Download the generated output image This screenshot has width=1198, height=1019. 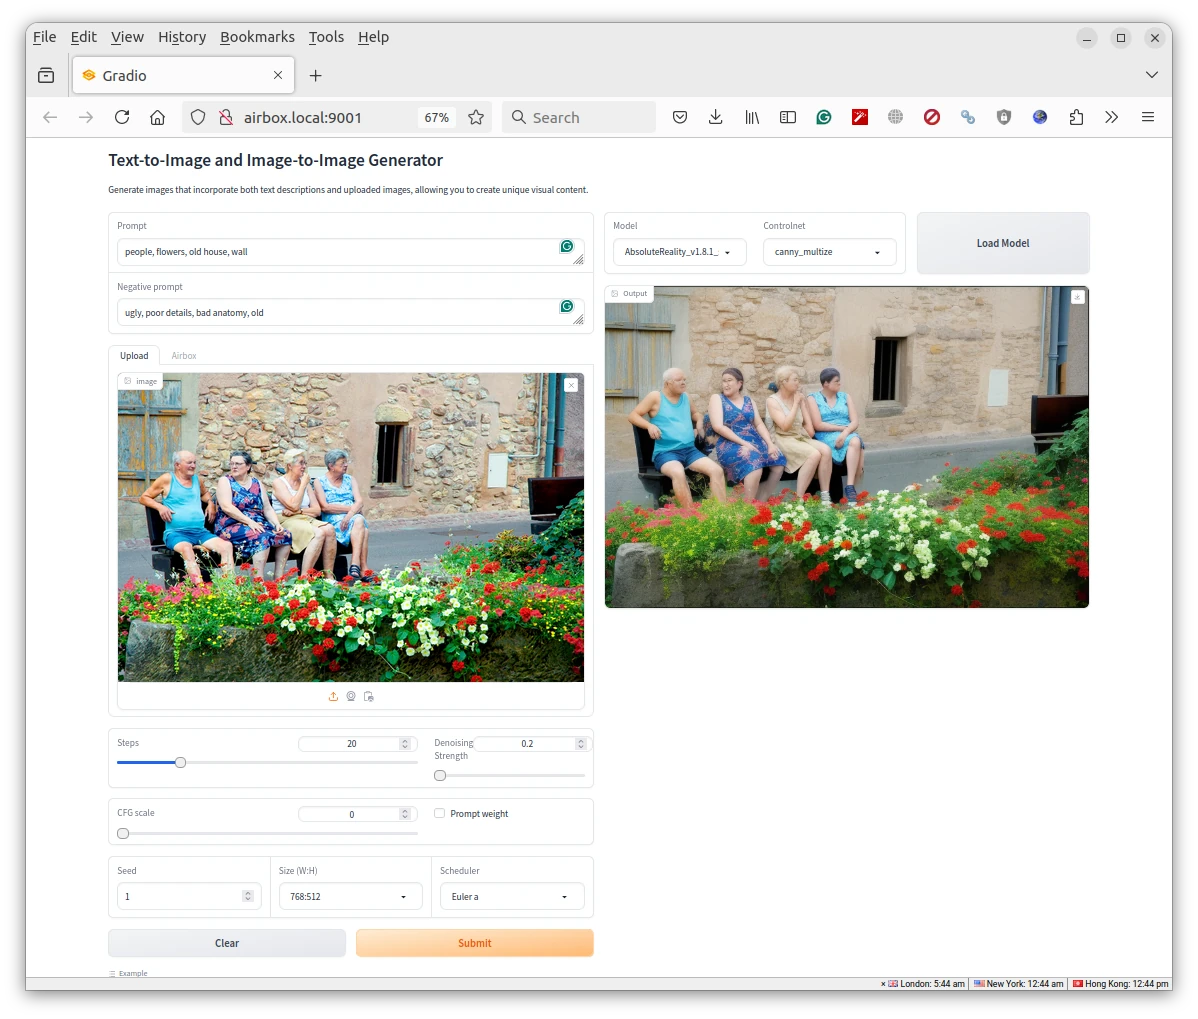point(1077,297)
